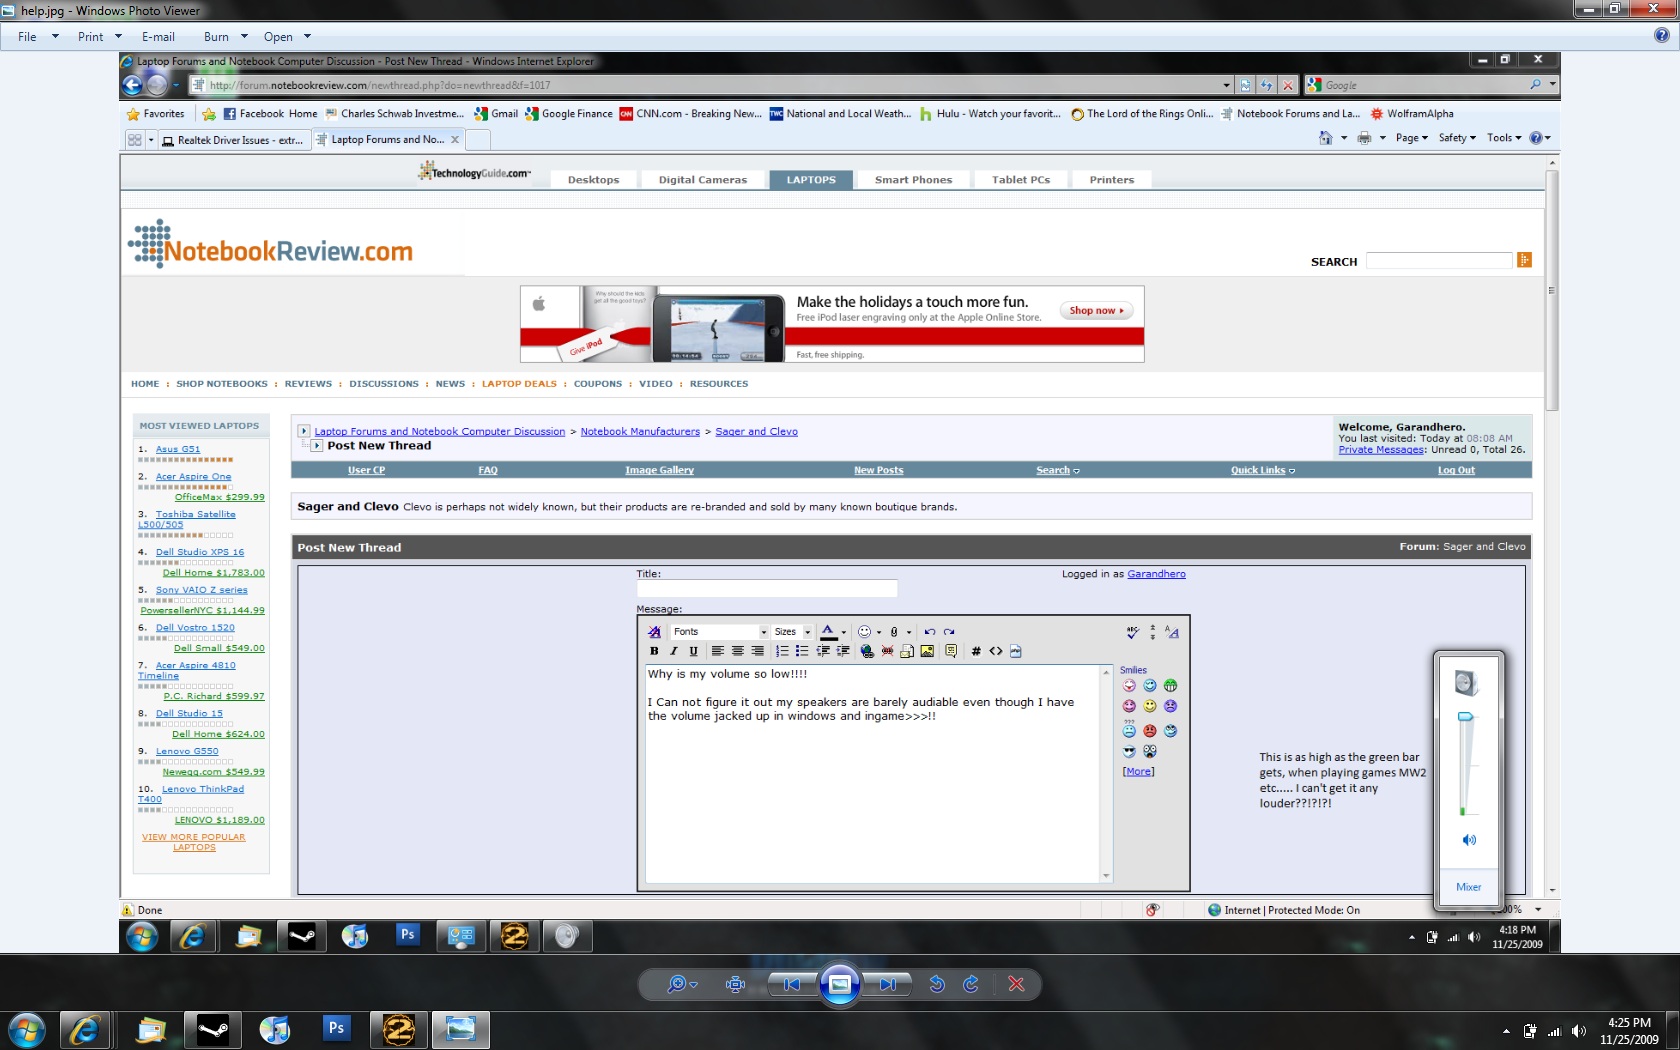Delete the photo with the red X
The height and width of the screenshot is (1050, 1680).
1016,984
